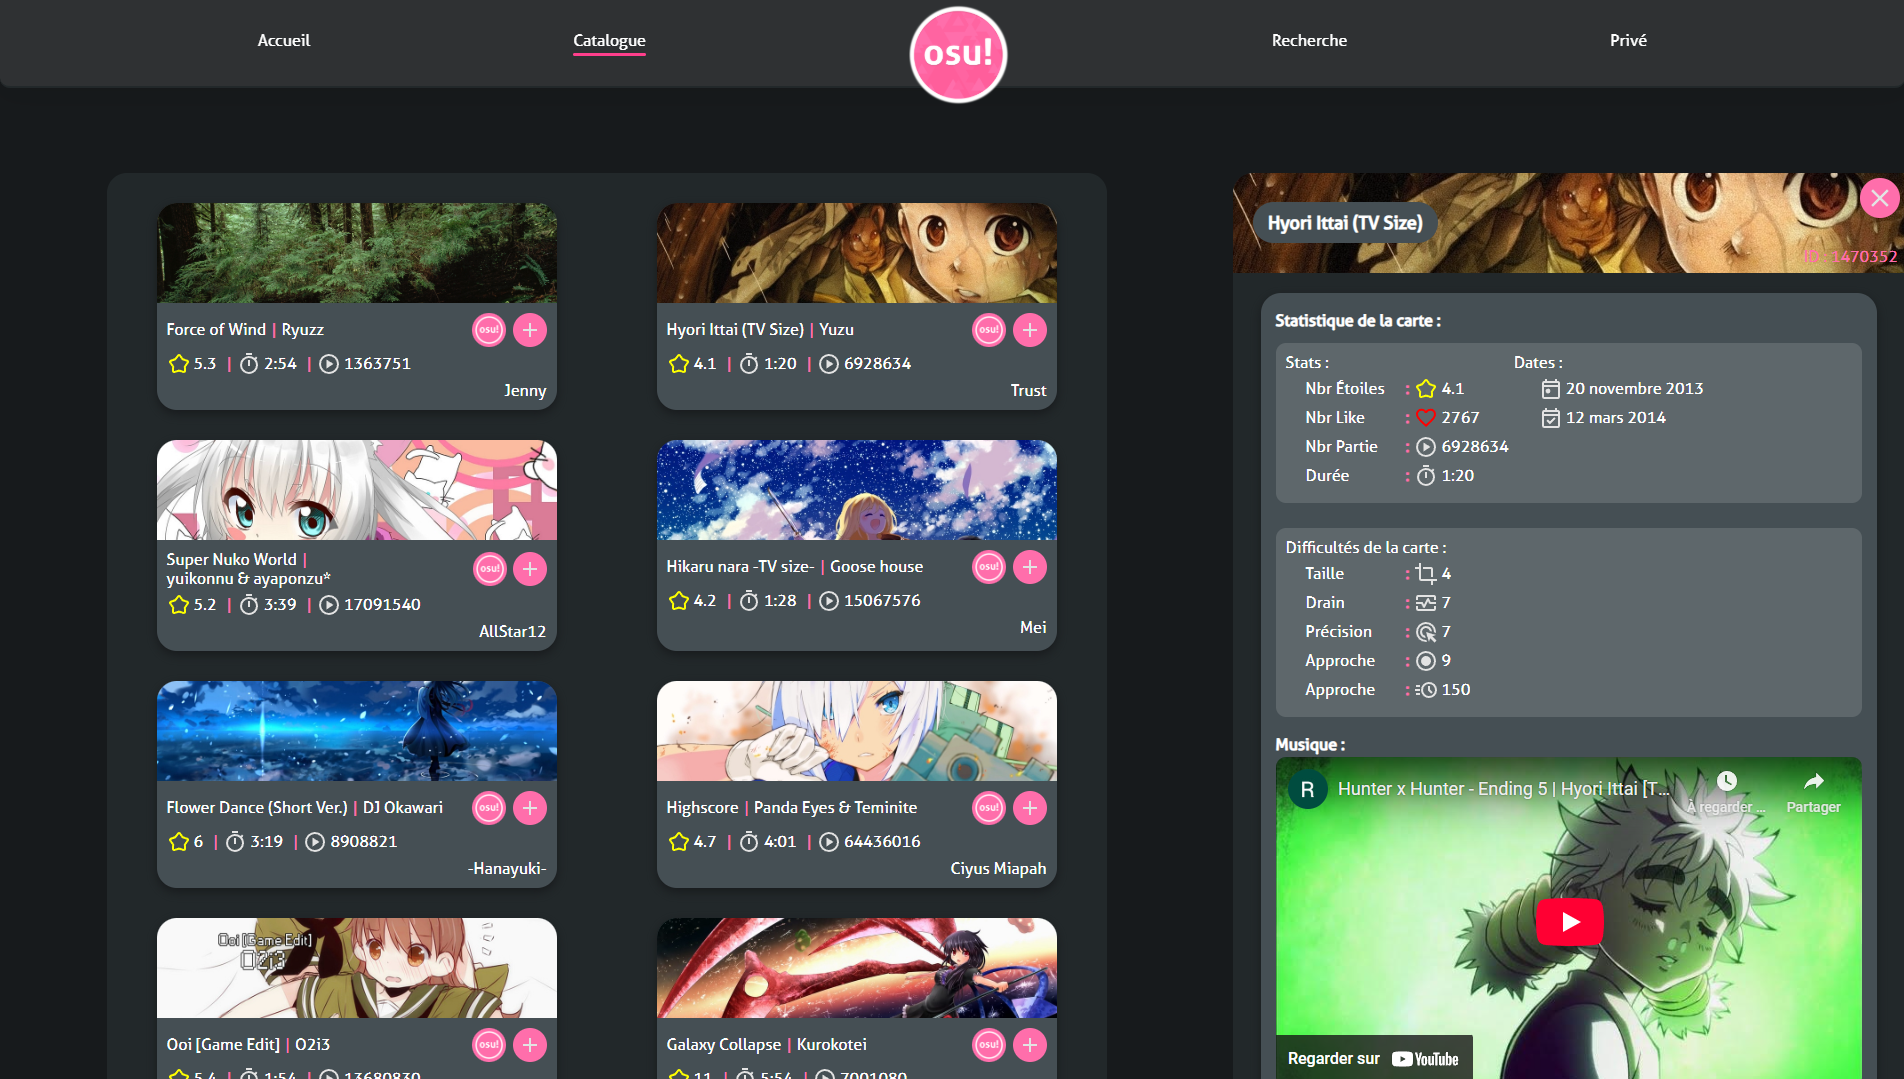Add Force of Wind with plus button
The image size is (1904, 1079).
(530, 330)
